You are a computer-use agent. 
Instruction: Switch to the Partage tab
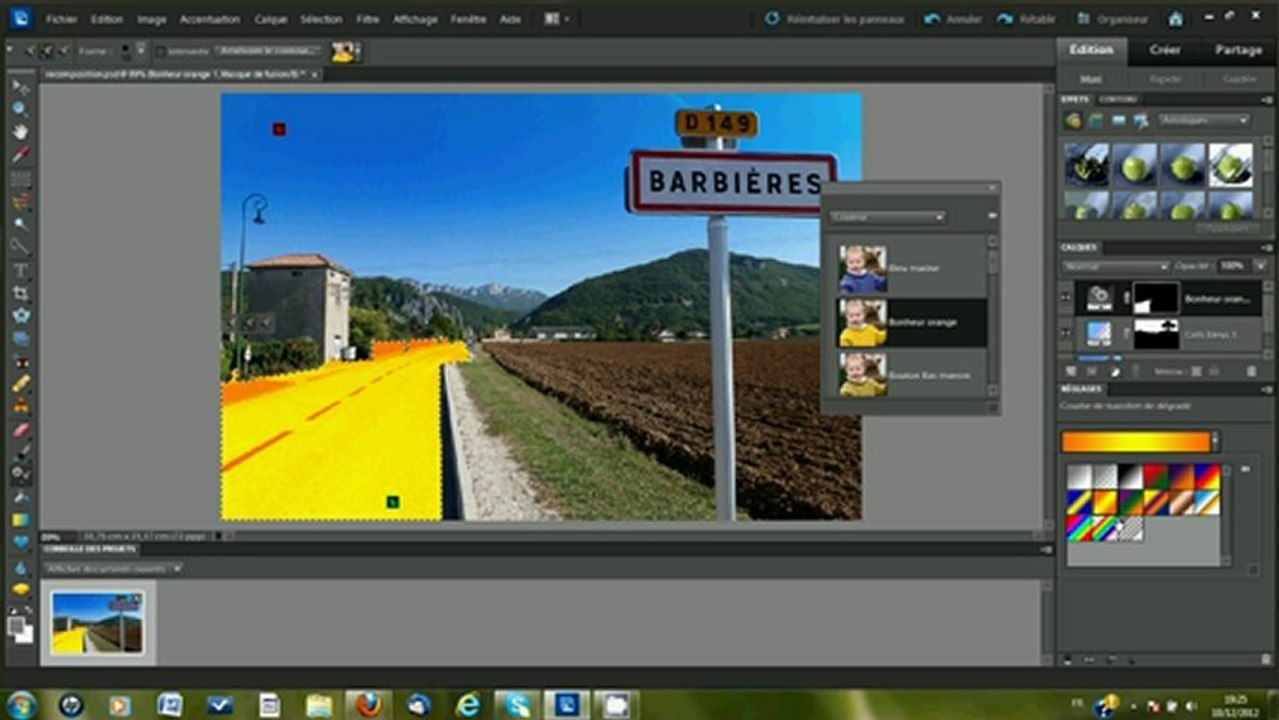1238,50
